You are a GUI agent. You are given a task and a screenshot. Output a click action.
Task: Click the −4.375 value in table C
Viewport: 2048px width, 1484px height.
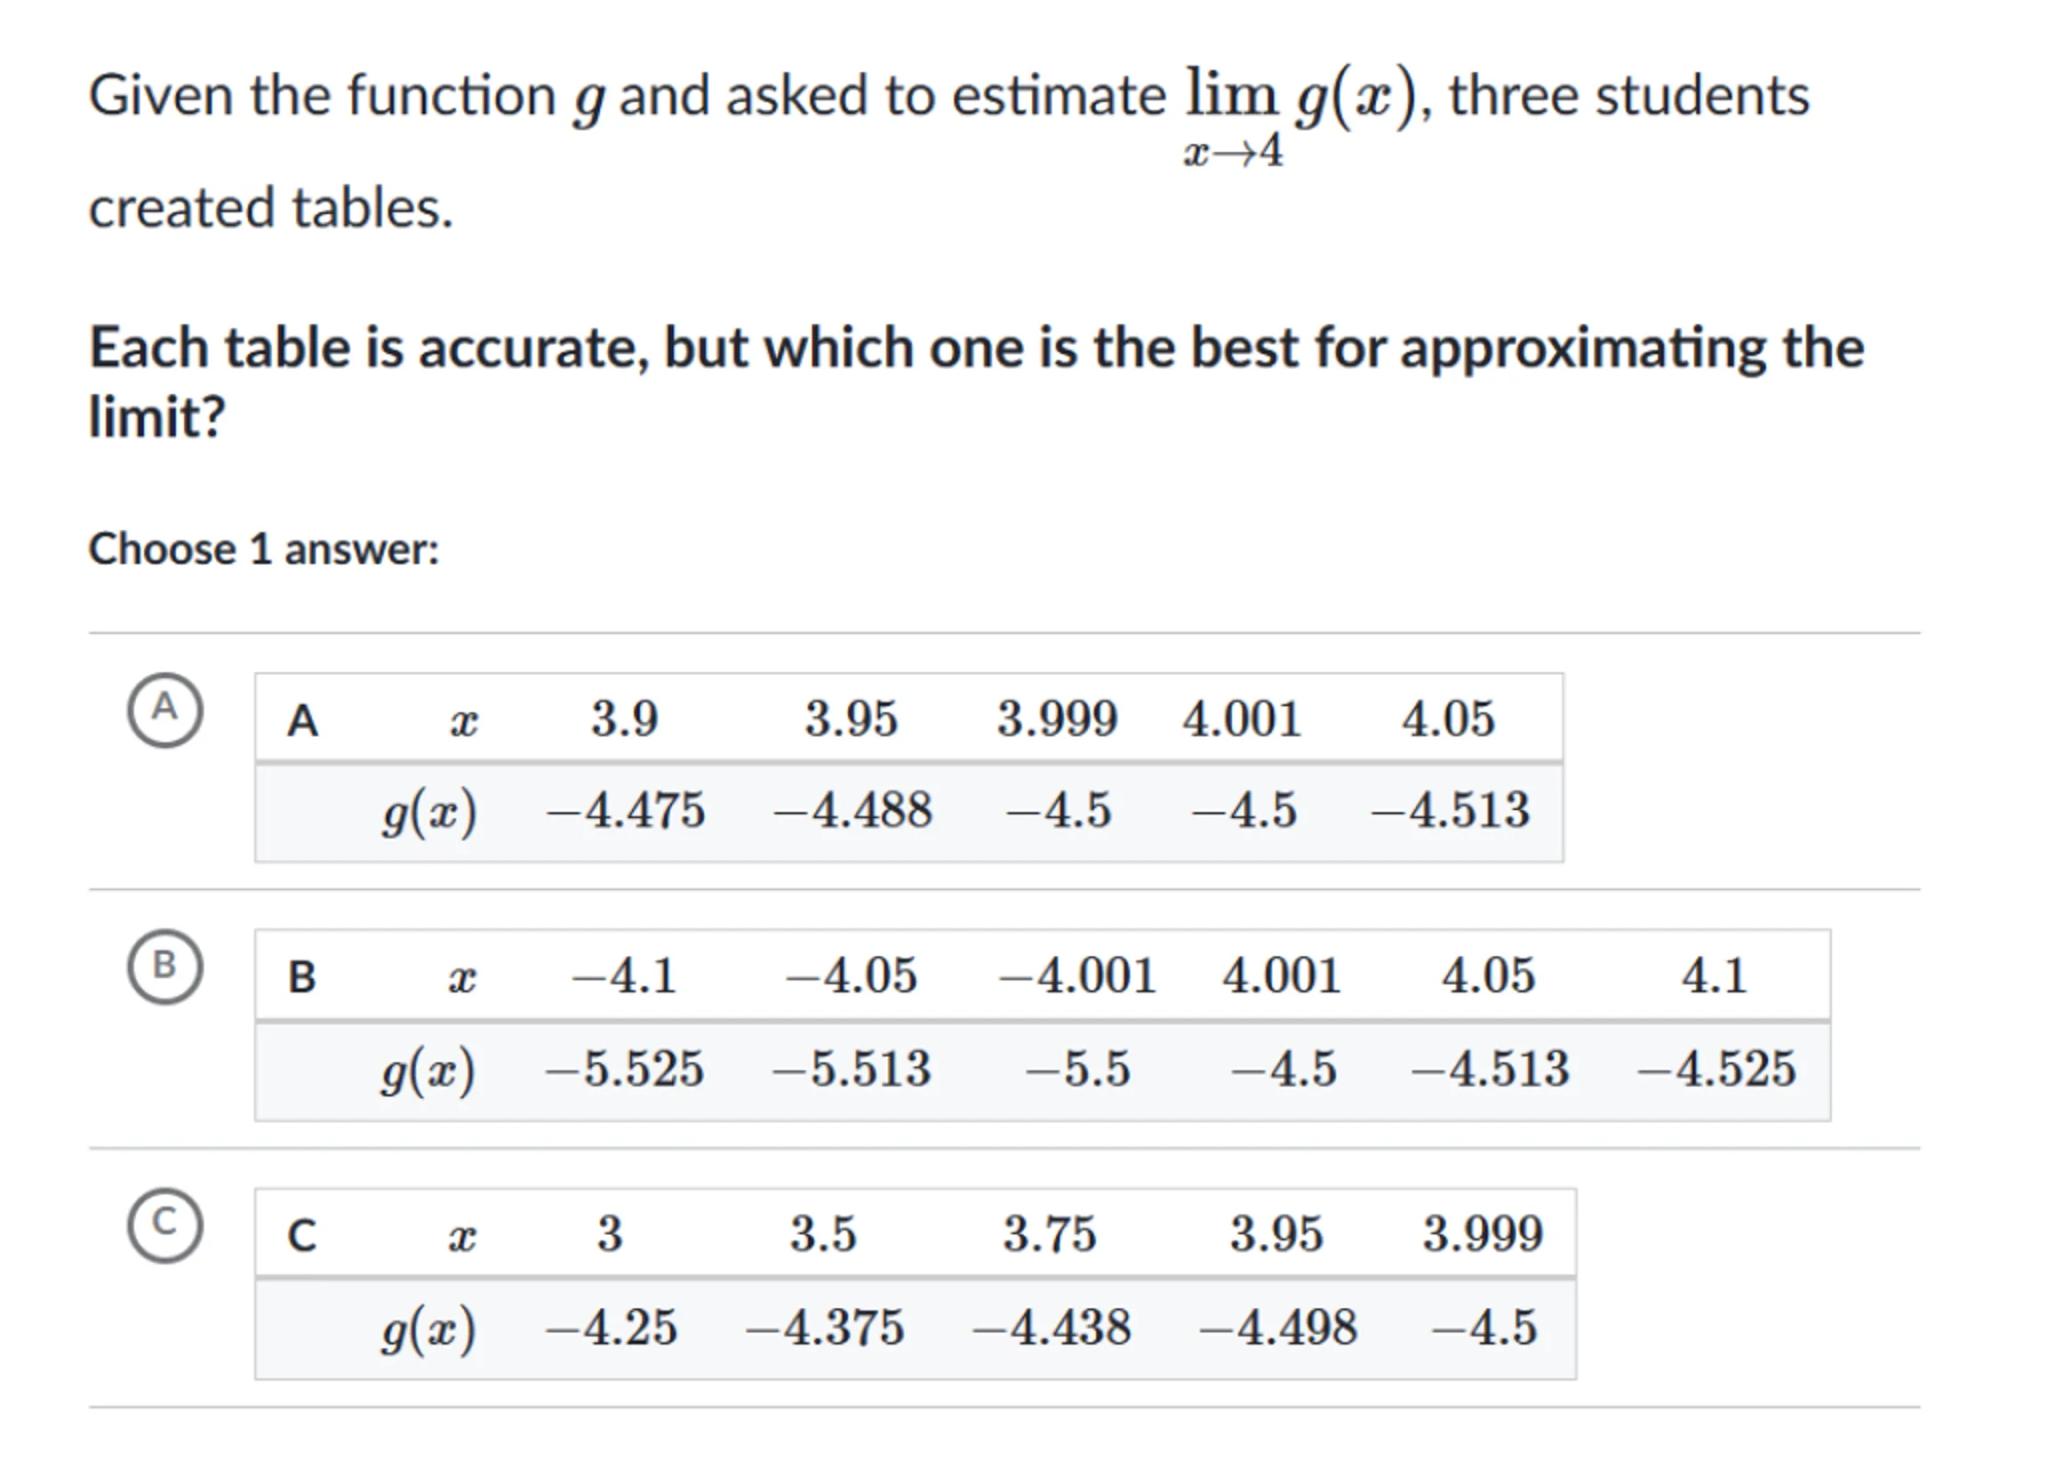[824, 1328]
